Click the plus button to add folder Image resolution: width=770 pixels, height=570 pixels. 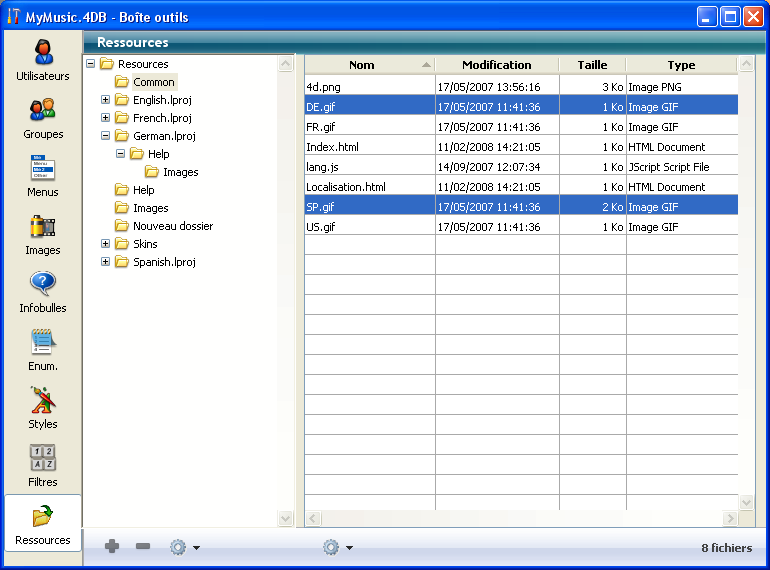point(112,547)
